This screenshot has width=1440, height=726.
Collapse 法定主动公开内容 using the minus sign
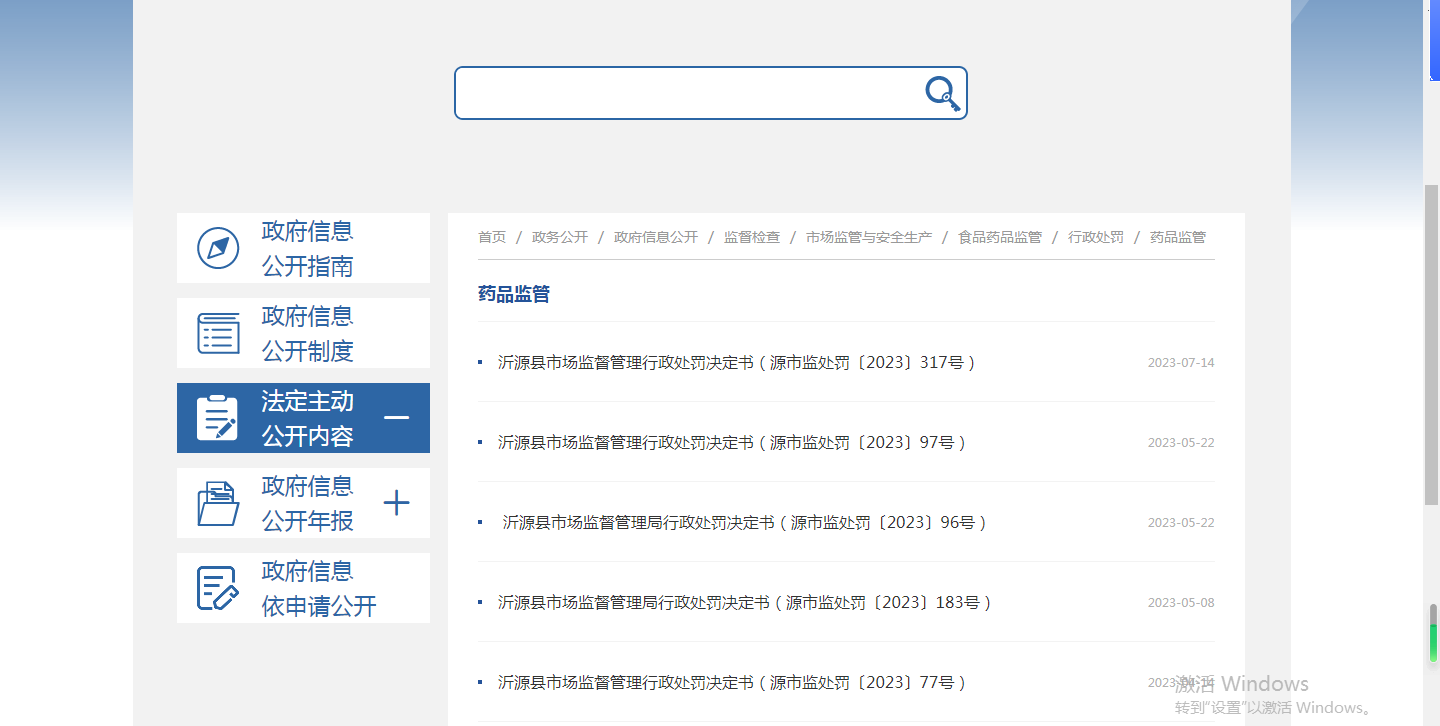pyautogui.click(x=397, y=418)
